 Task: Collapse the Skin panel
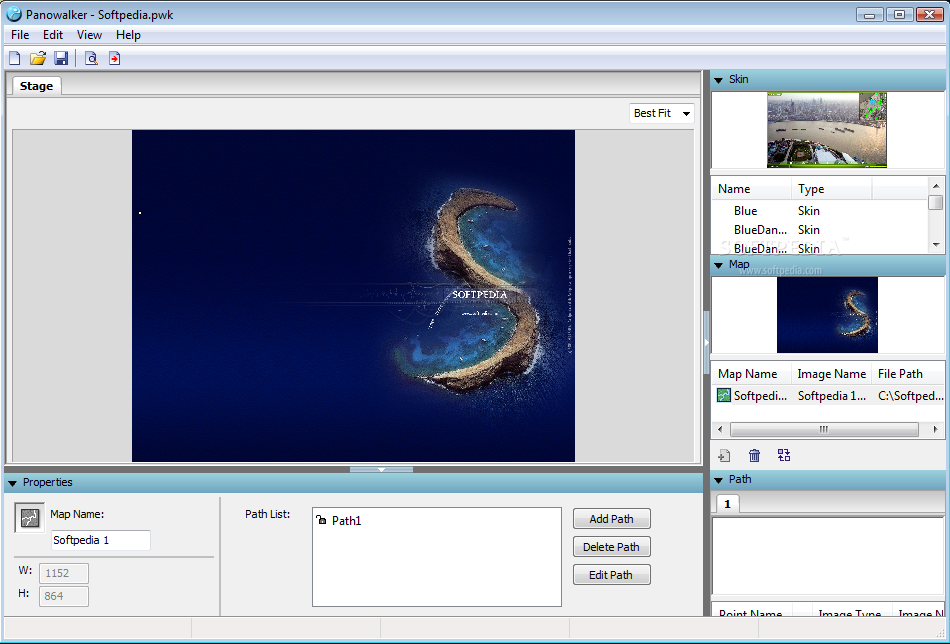(x=719, y=80)
